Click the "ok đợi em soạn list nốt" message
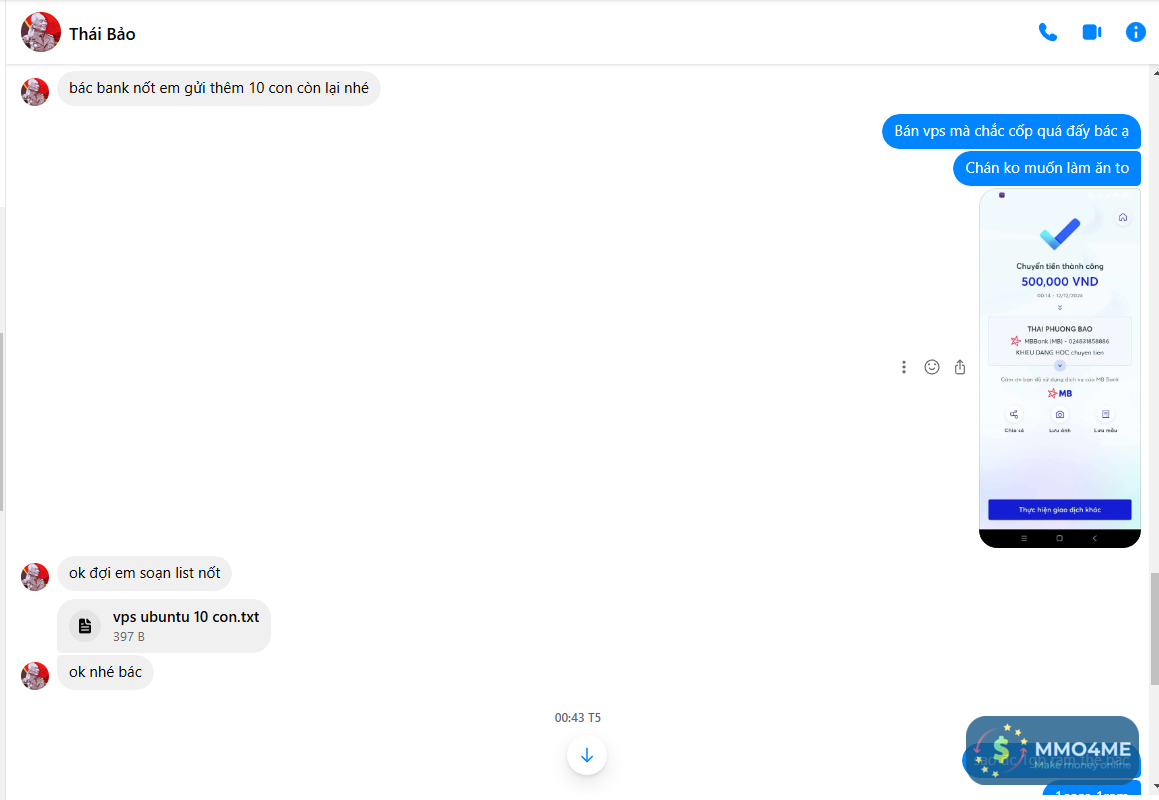This screenshot has width=1159, height=800. tap(144, 573)
